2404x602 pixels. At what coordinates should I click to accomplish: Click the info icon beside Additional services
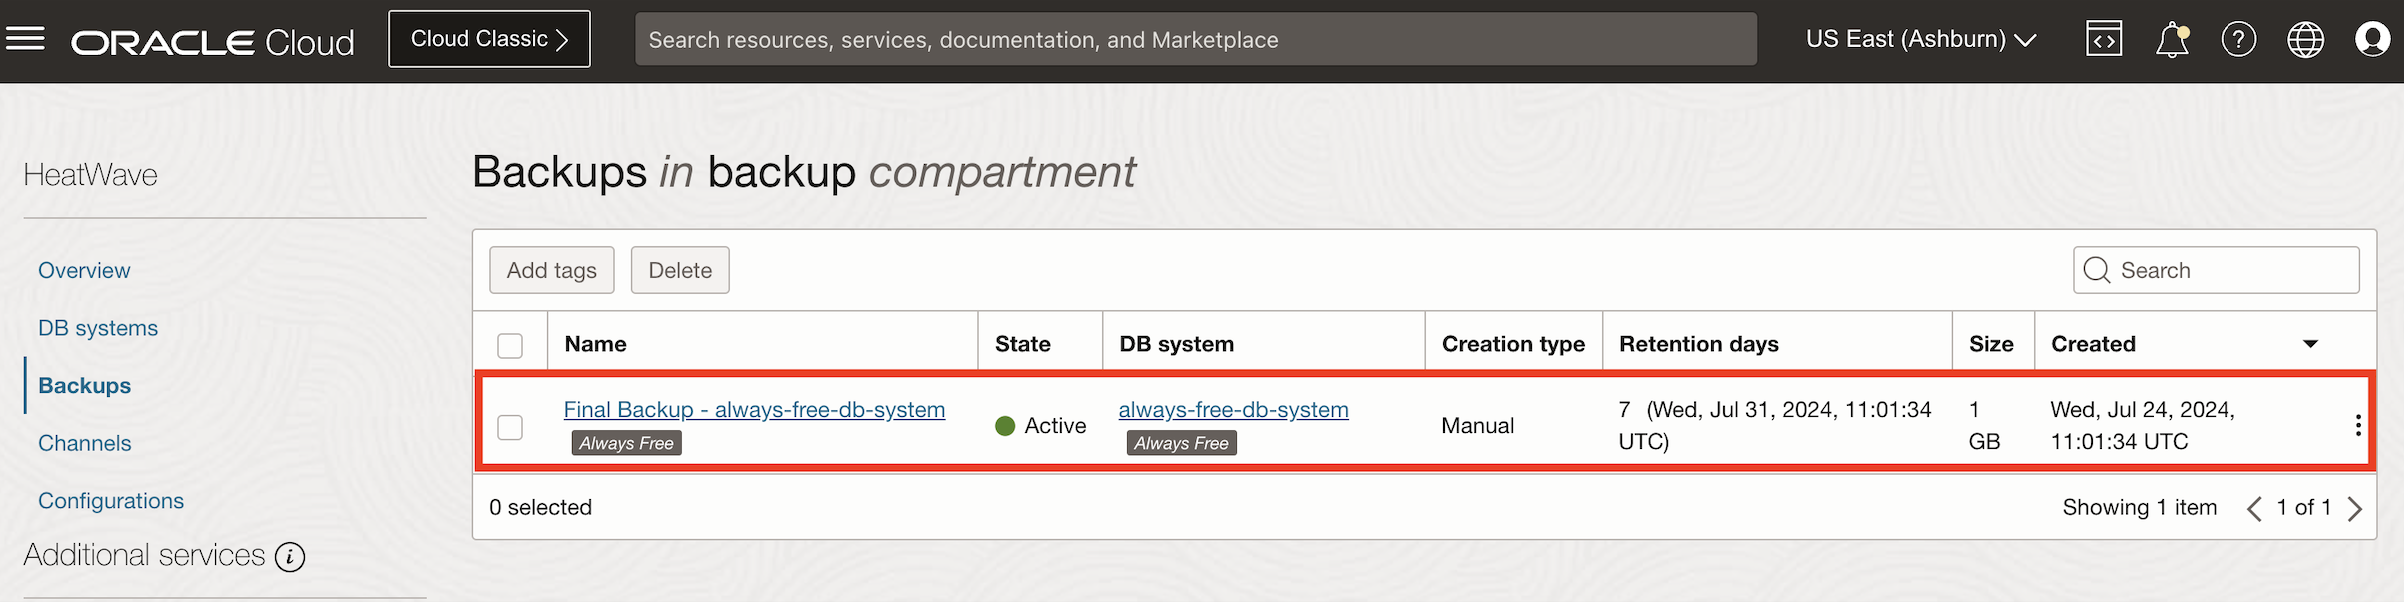[x=290, y=557]
